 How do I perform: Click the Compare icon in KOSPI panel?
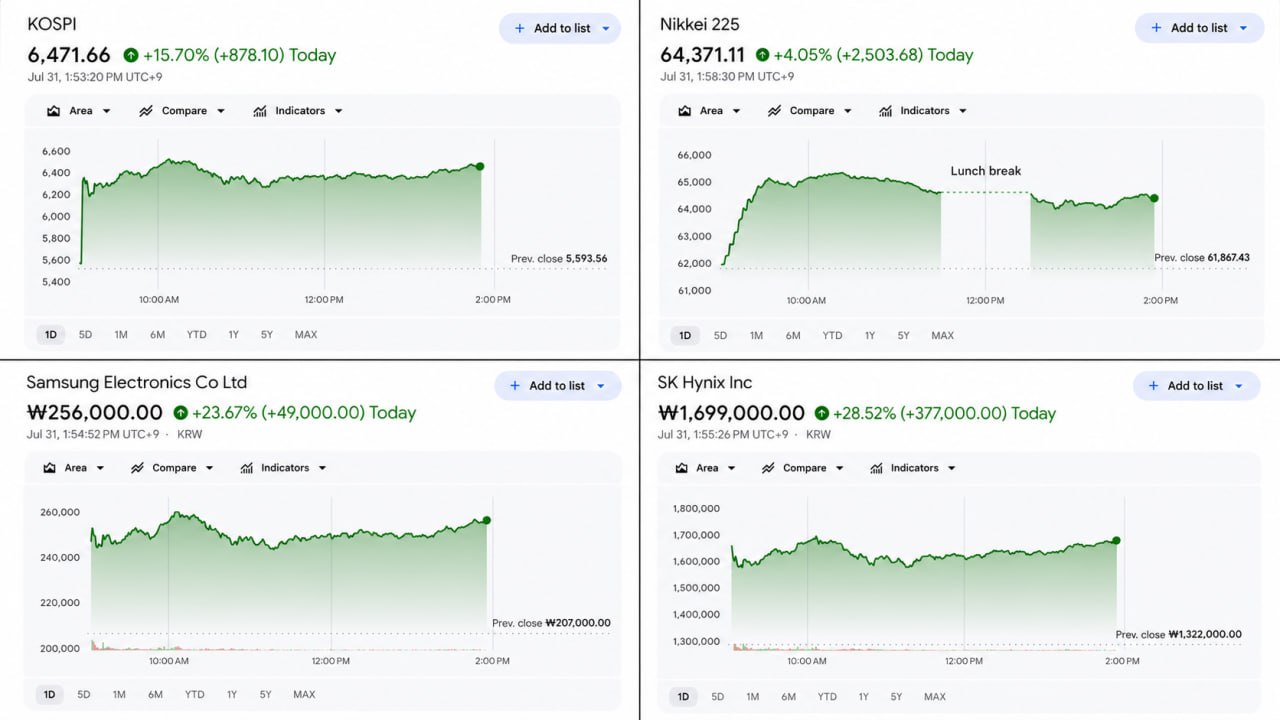tap(146, 111)
